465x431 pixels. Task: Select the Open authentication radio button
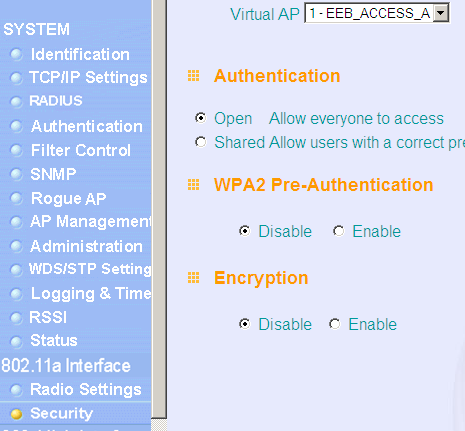tap(201, 118)
